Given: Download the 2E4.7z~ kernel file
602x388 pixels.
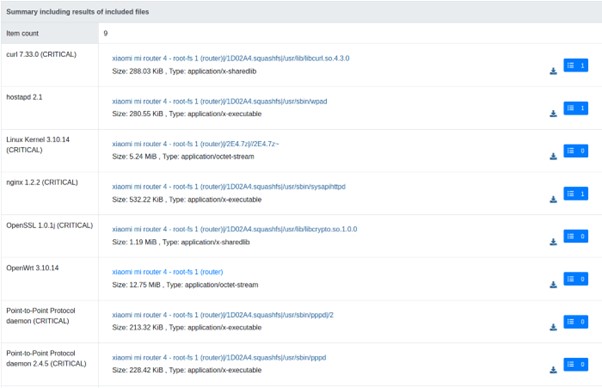Looking at the screenshot, I should (x=553, y=156).
